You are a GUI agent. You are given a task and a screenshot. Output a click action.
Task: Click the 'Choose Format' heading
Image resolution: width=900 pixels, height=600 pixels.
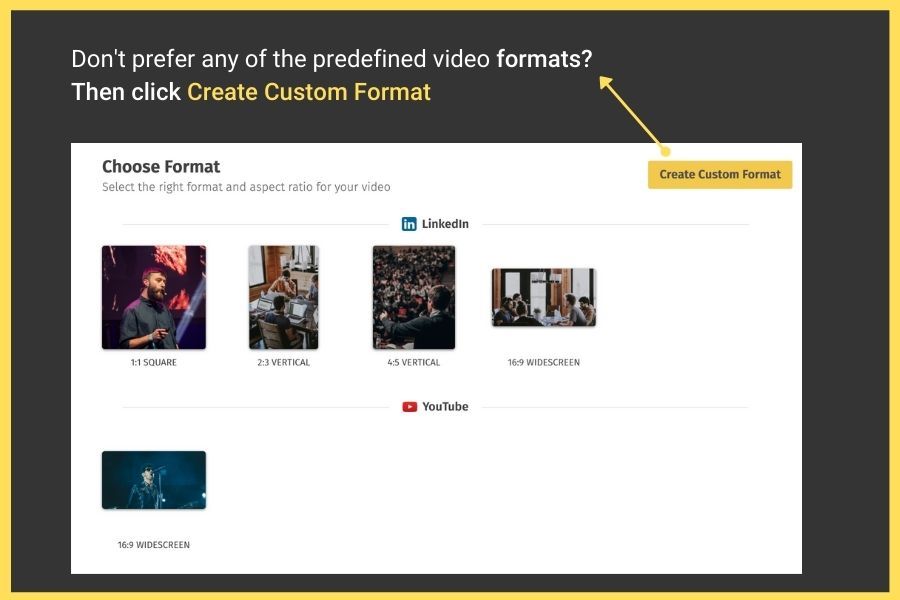[161, 167]
